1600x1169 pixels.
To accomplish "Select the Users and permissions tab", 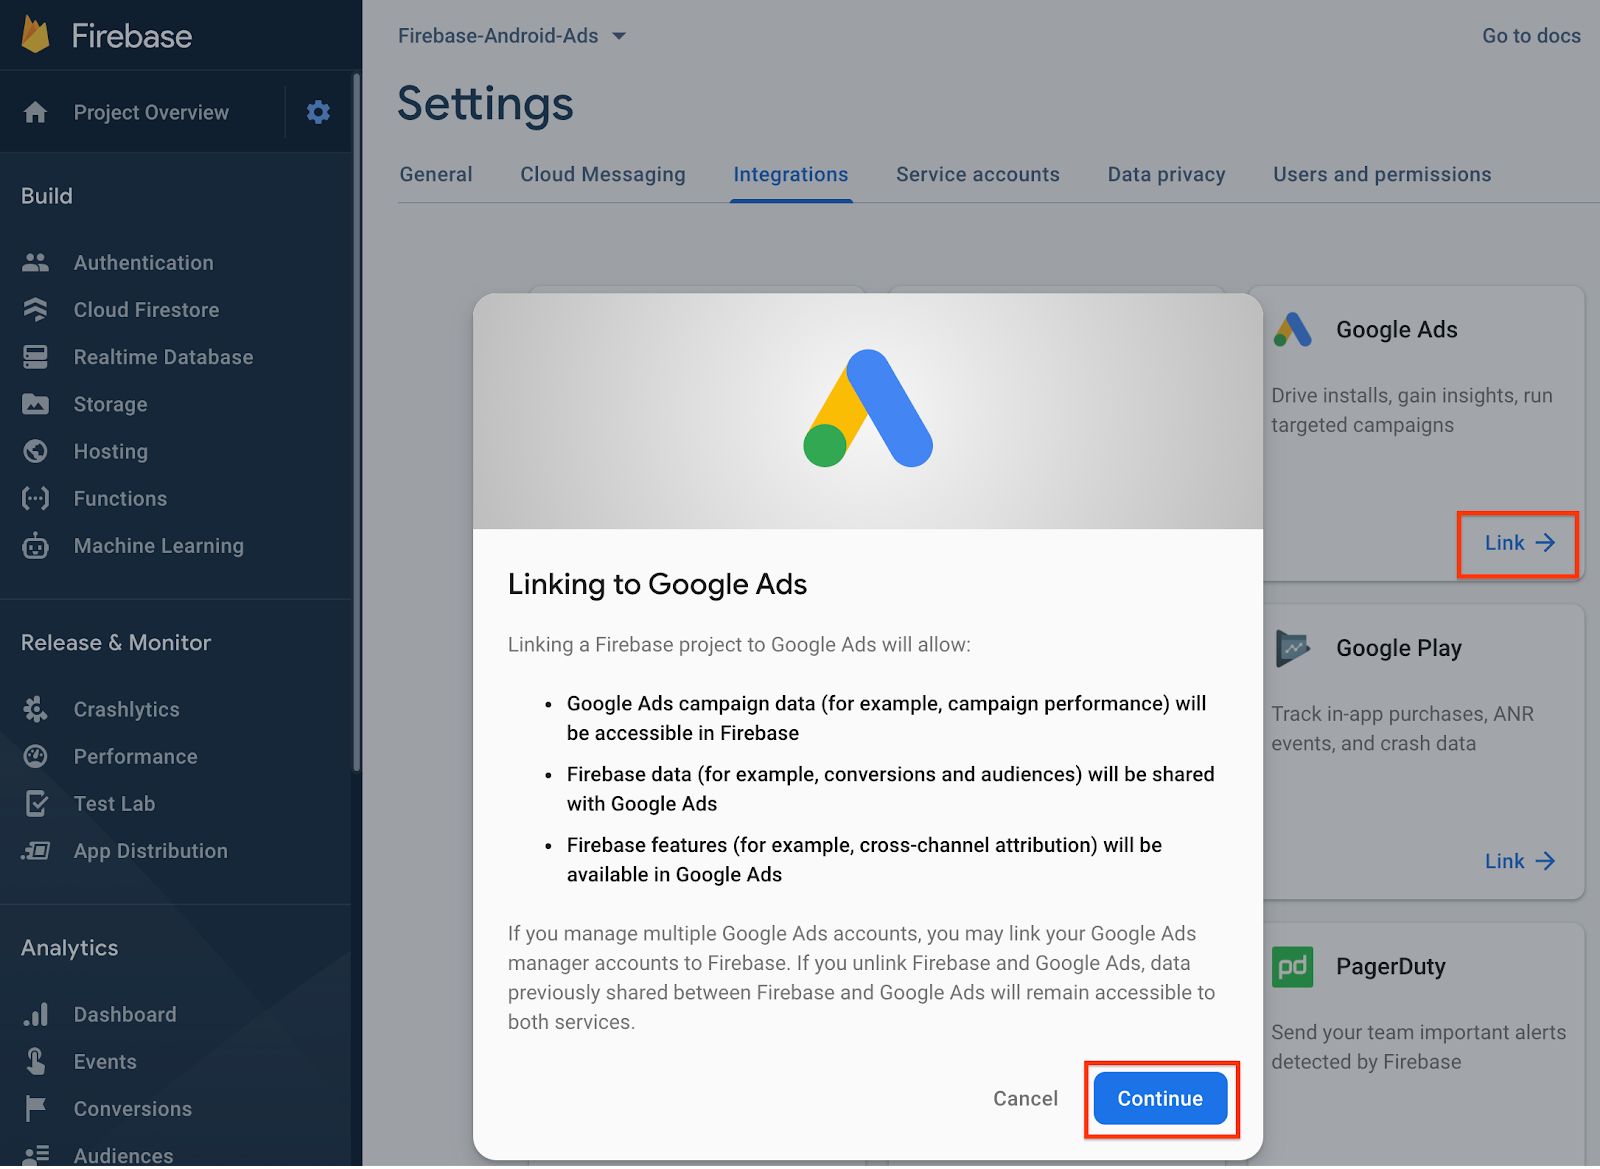I will 1381,175.
